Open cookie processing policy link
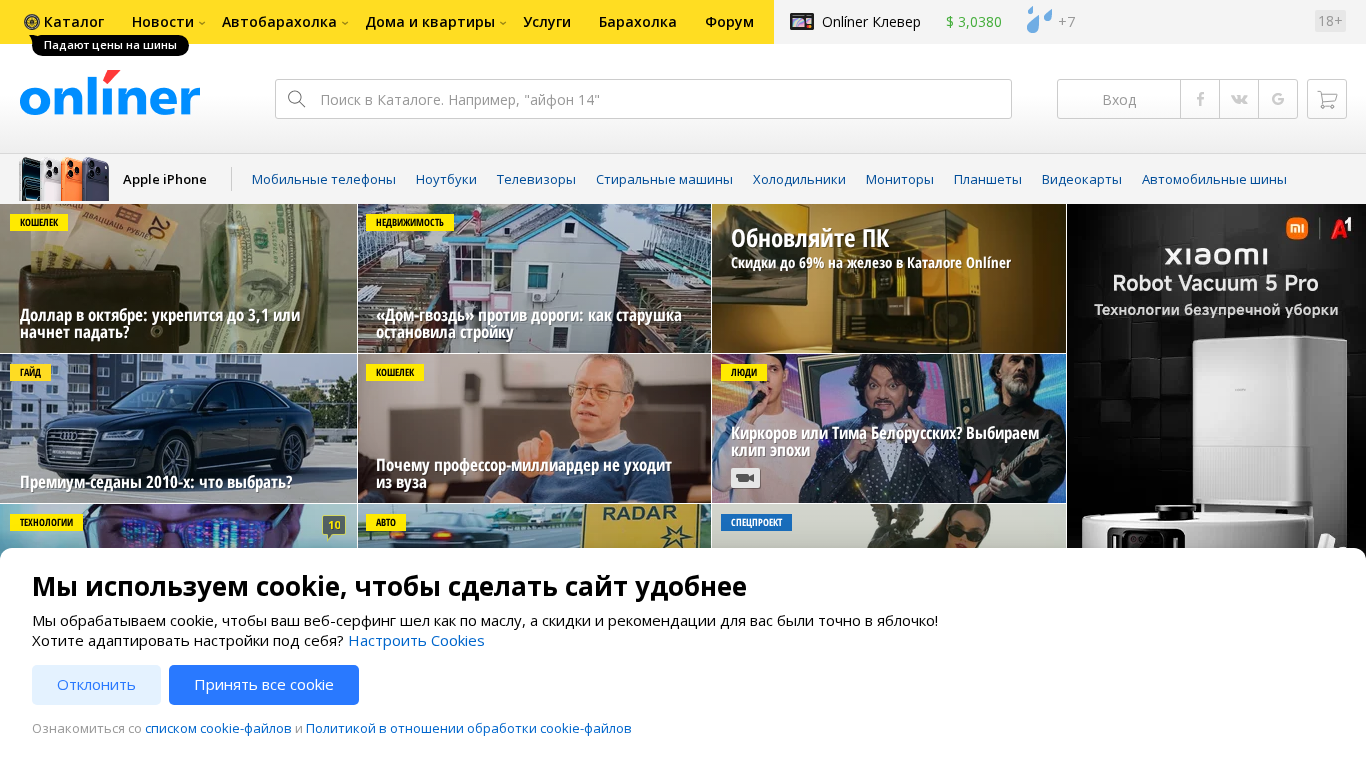Viewport: 1366px width, 768px height. coord(469,729)
